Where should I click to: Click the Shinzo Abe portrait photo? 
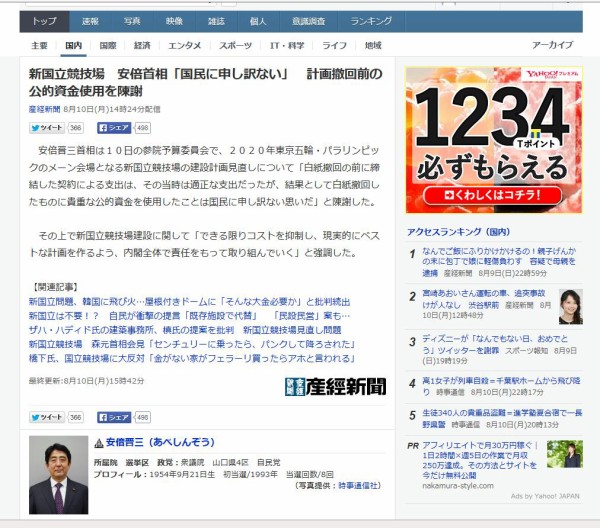tap(58, 475)
